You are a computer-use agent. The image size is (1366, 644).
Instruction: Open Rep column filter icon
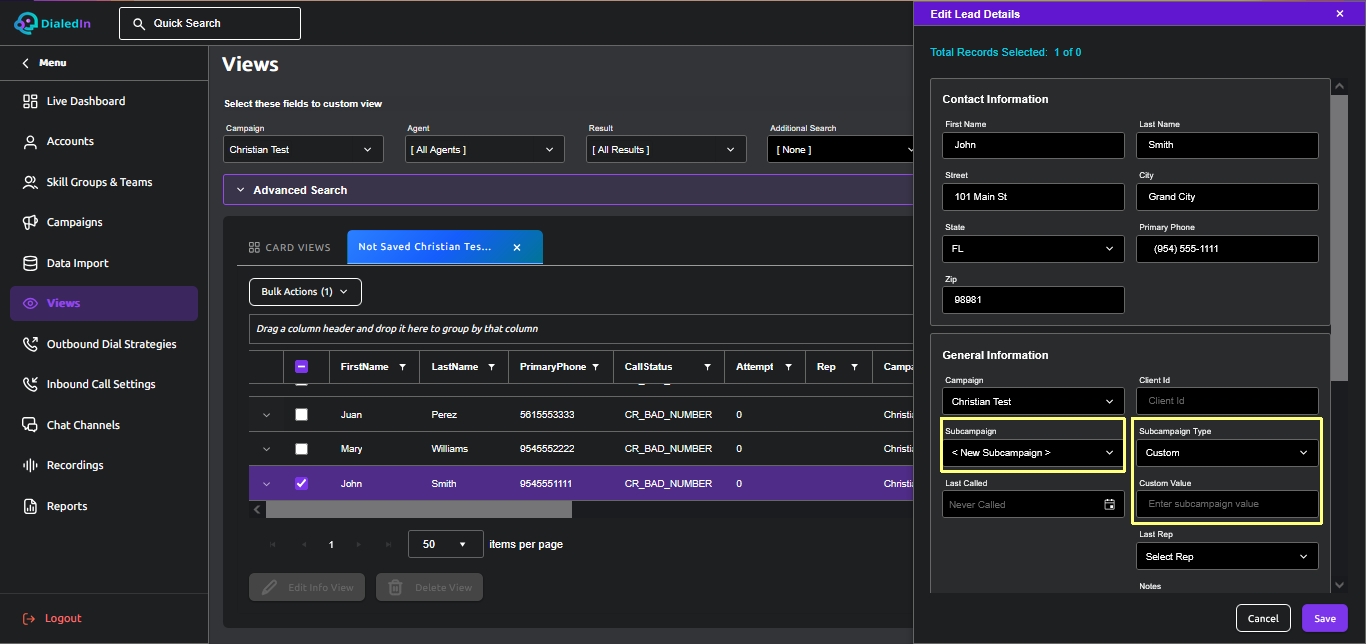click(854, 367)
